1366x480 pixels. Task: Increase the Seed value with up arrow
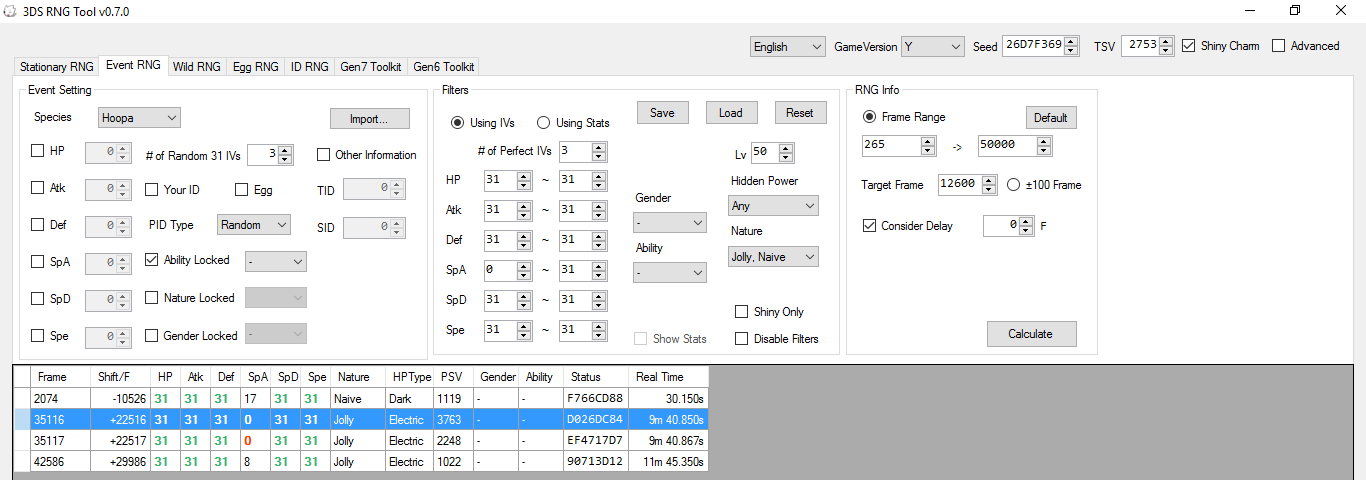[1072, 41]
